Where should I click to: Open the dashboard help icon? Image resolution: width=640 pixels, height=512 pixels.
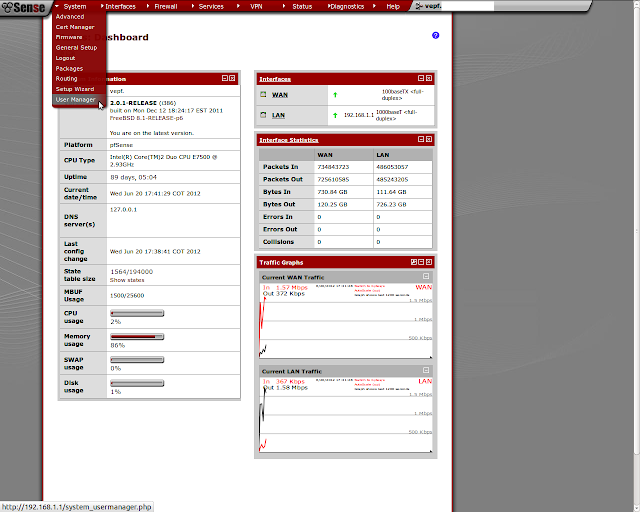pos(436,36)
